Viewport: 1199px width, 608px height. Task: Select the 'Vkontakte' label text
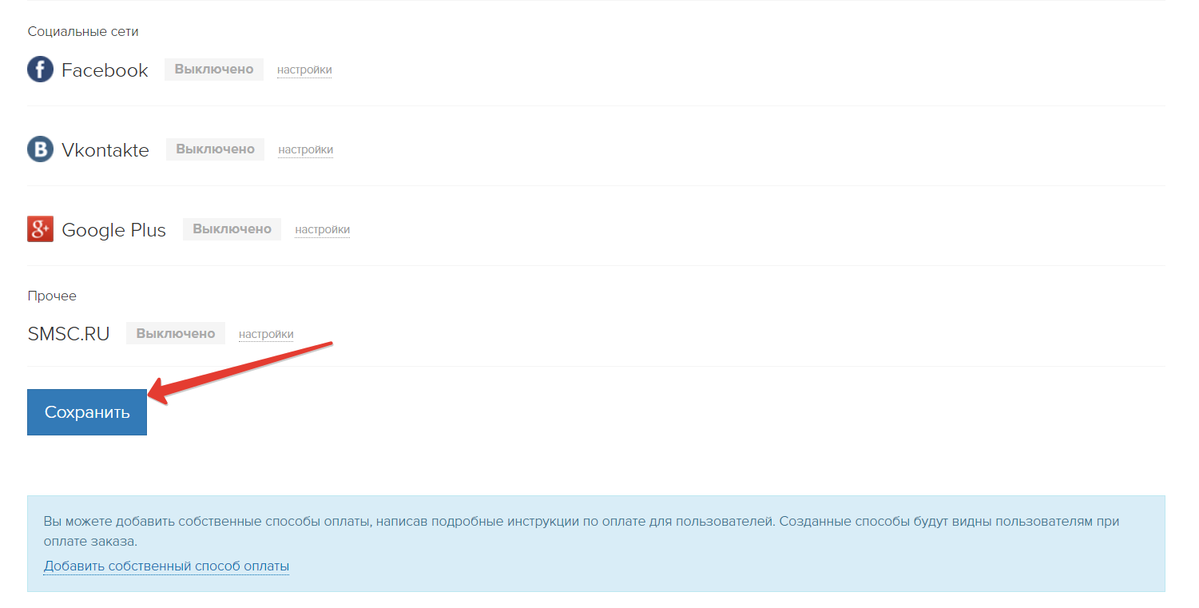[x=106, y=150]
